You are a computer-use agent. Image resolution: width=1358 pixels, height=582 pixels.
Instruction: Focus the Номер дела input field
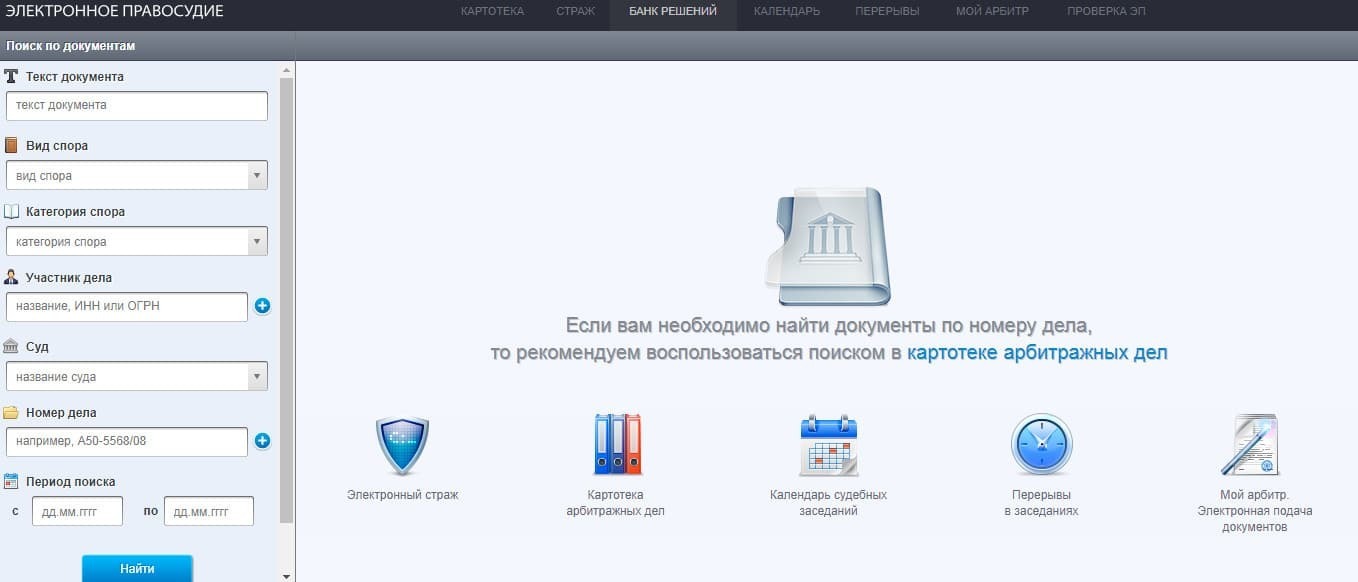(x=126, y=441)
